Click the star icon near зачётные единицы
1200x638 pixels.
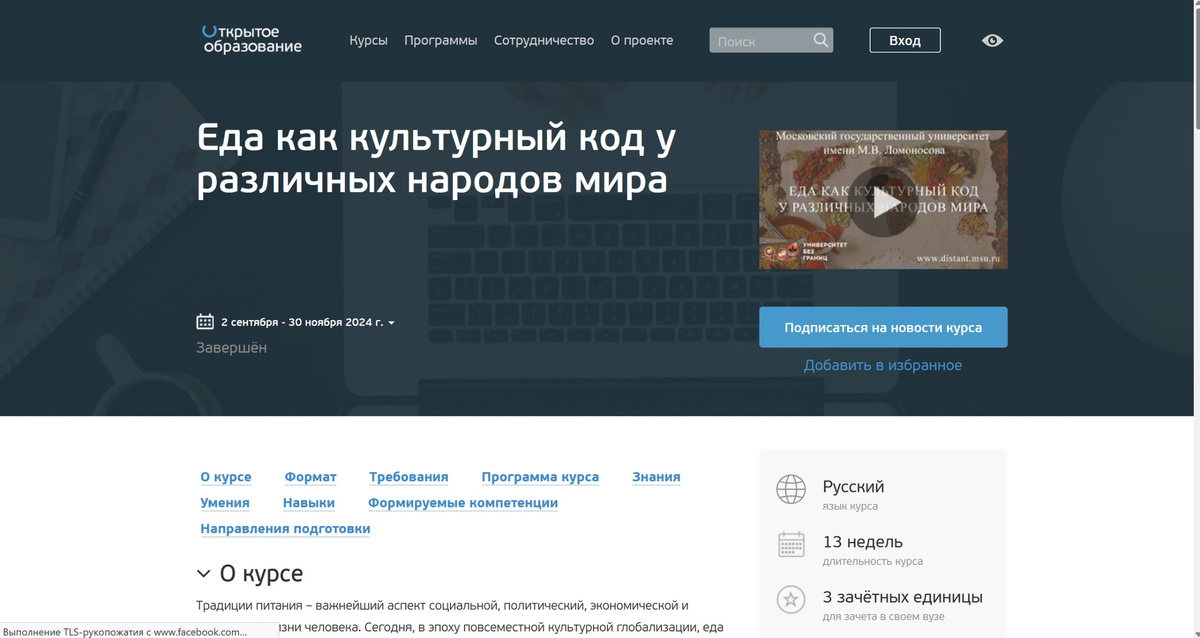tap(791, 600)
